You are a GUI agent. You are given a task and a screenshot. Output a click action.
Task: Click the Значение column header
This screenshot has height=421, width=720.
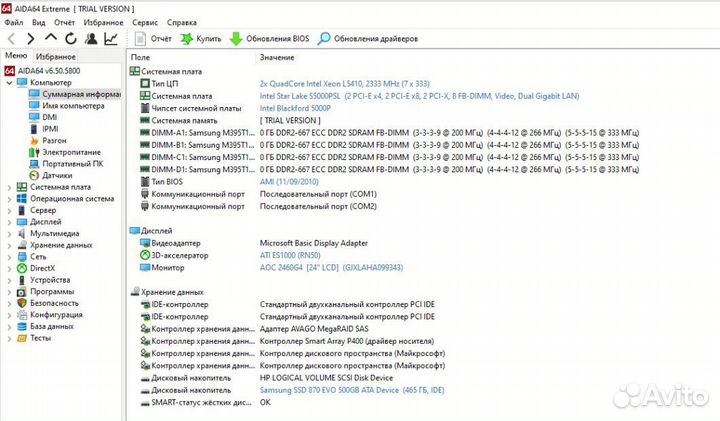point(277,57)
